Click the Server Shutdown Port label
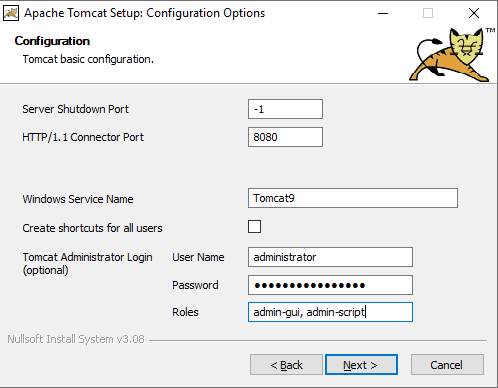 click(x=75, y=109)
